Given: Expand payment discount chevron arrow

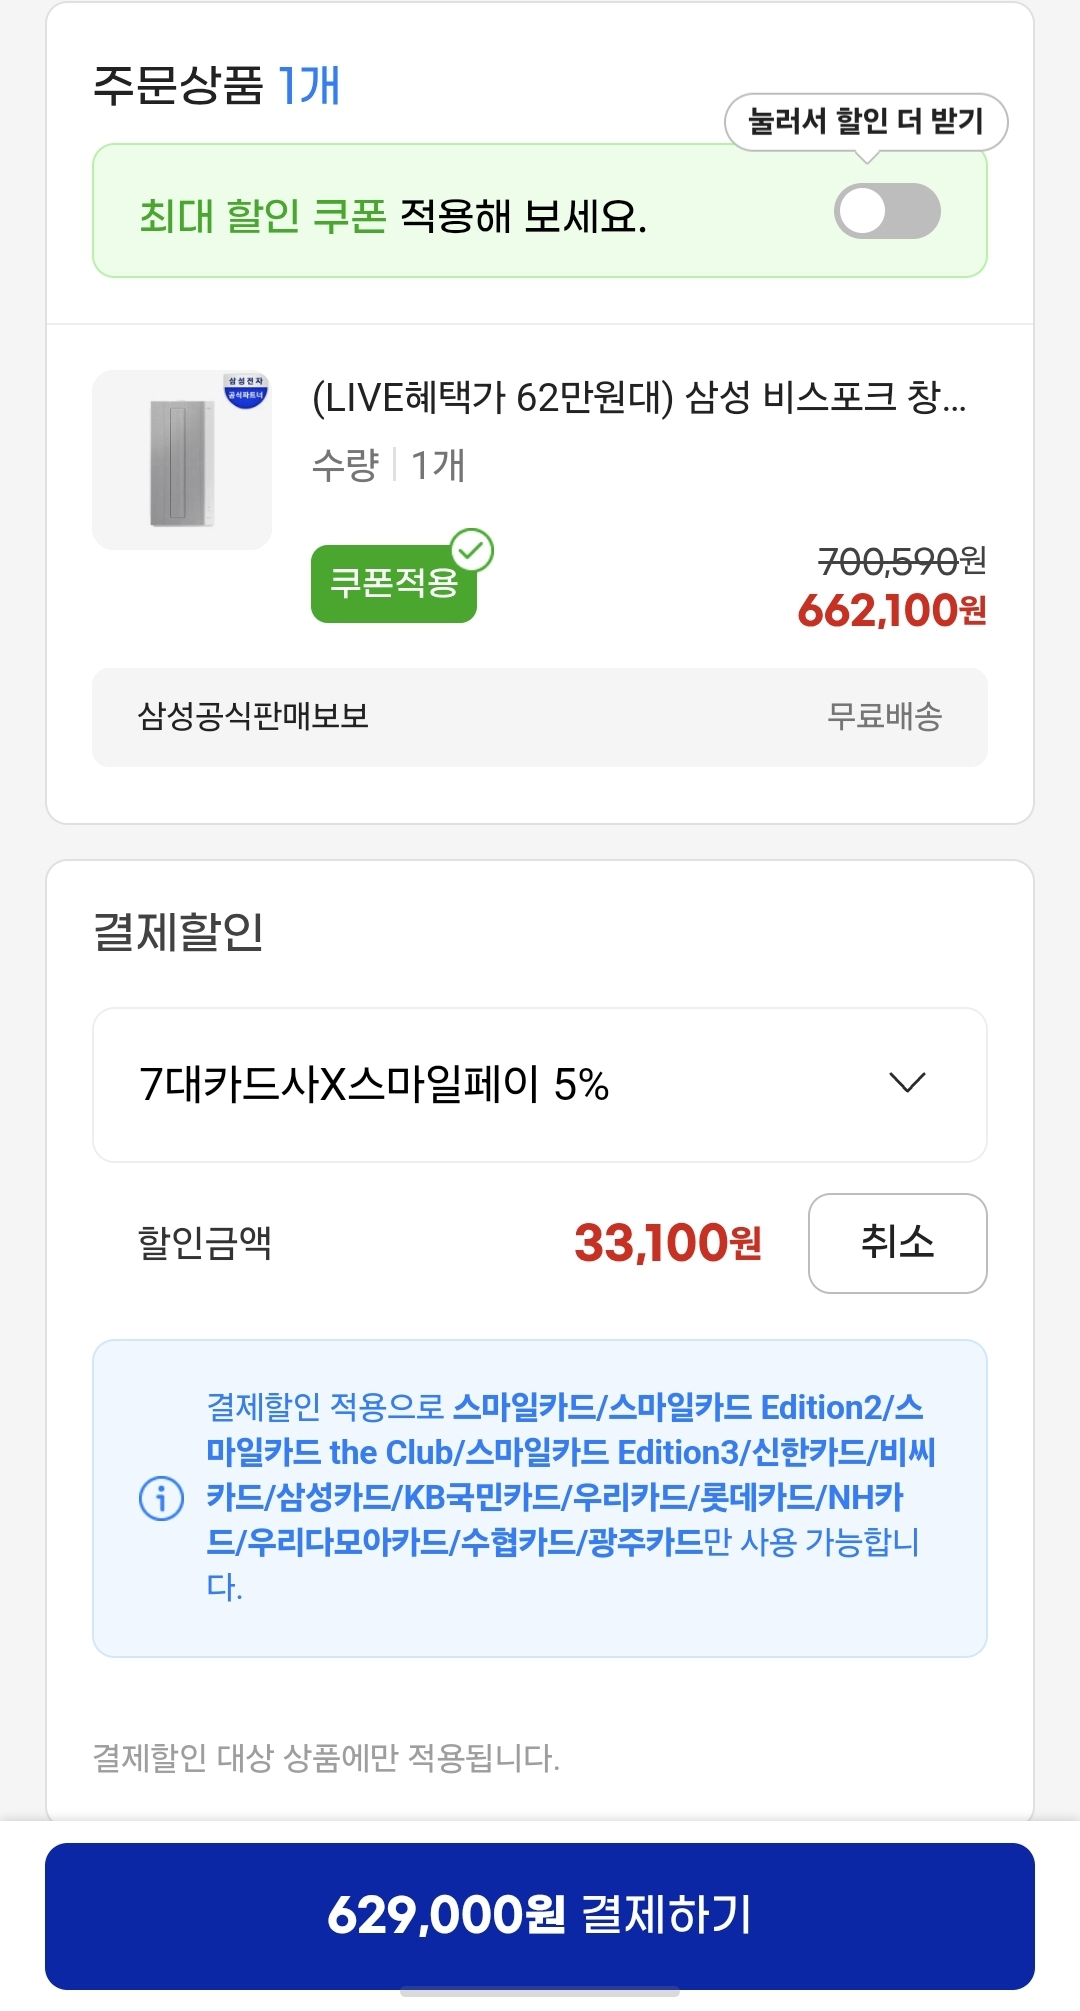Looking at the screenshot, I should click(x=907, y=1083).
